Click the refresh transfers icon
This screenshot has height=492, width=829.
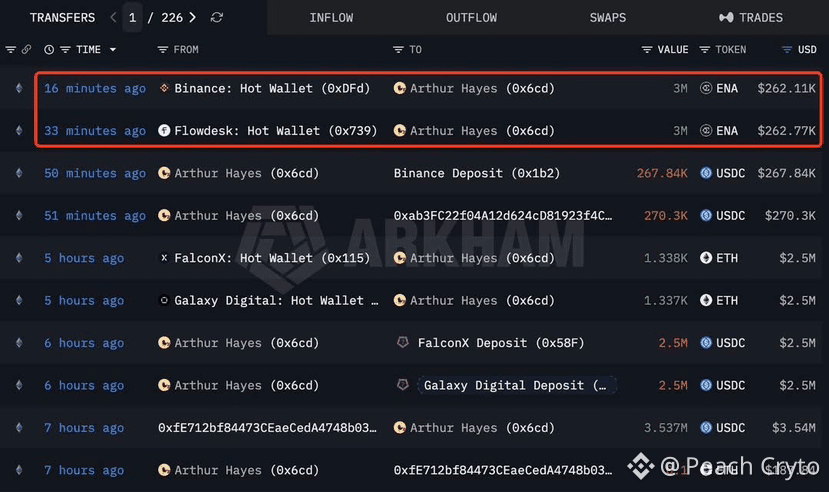coord(216,17)
